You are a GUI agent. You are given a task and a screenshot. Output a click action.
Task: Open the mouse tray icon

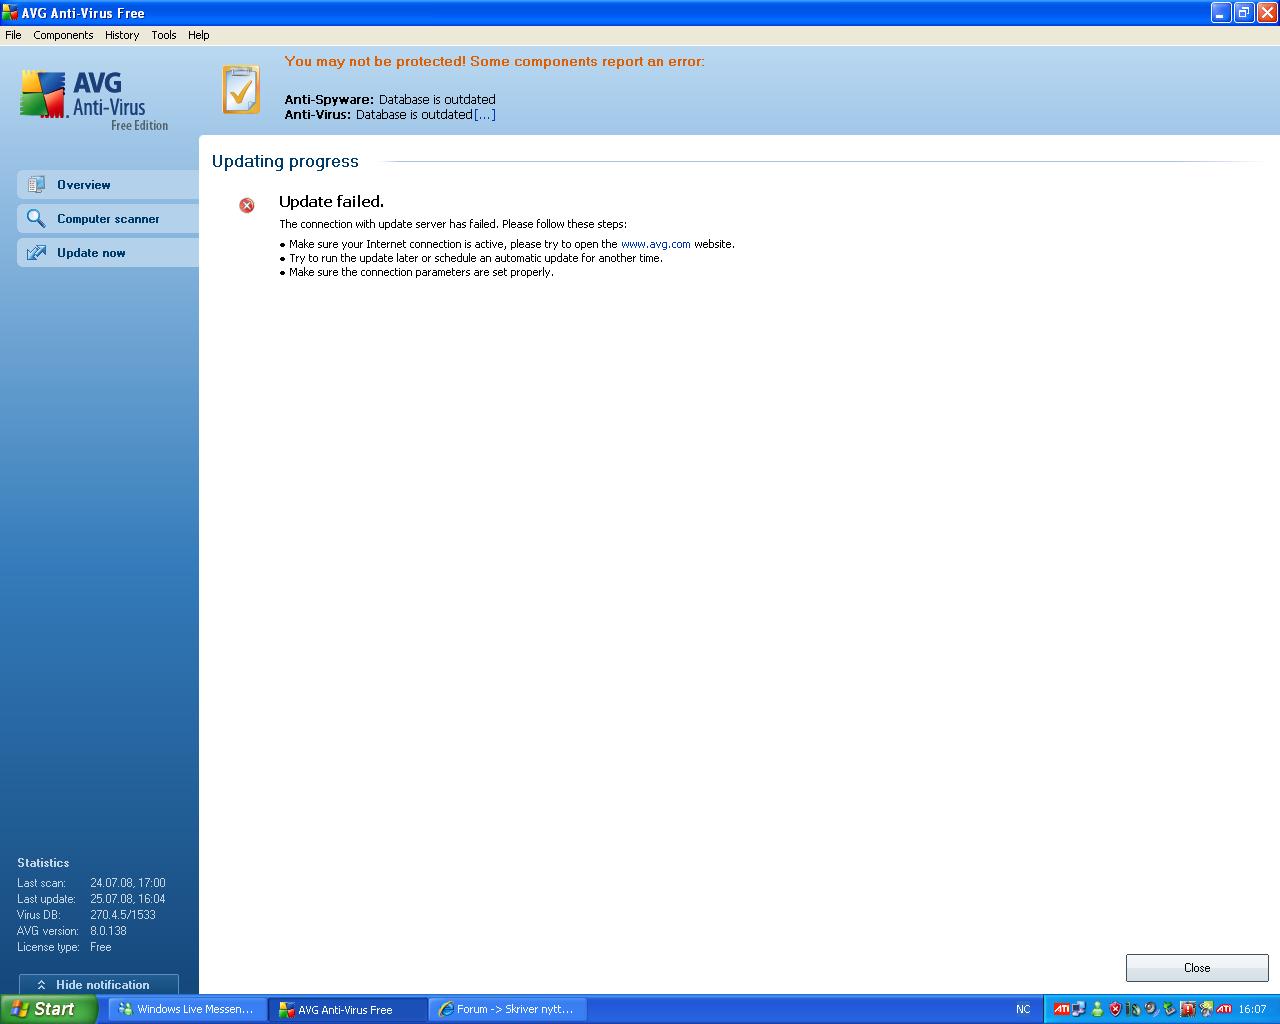(1135, 1009)
